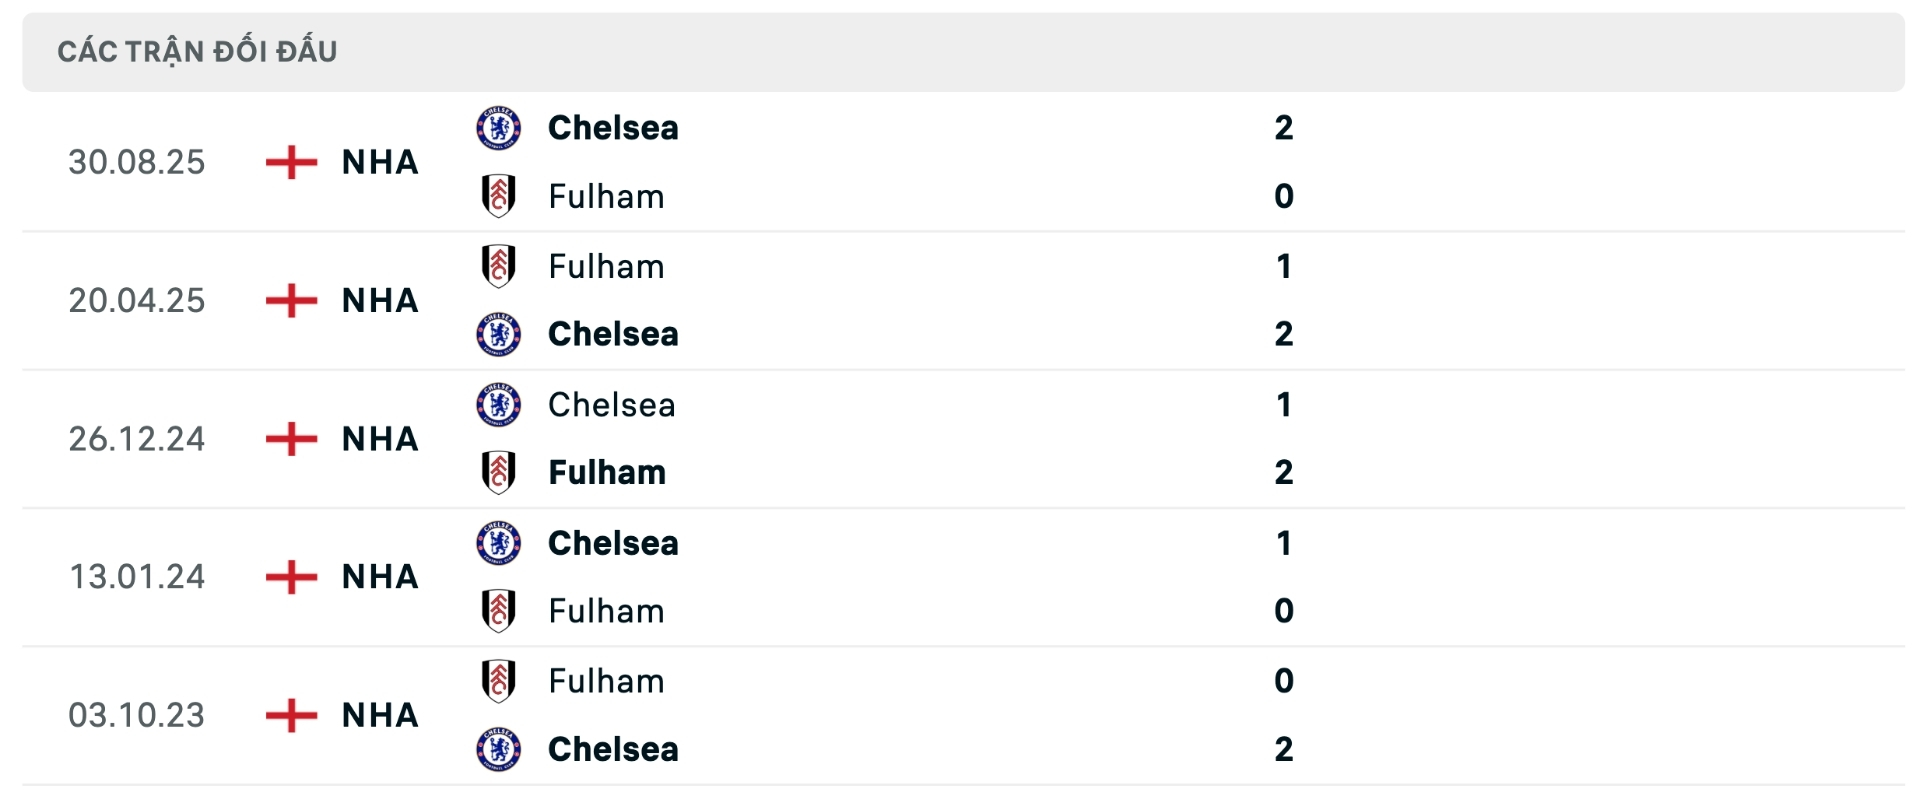
Task: Click the Chelsea logo in the 03.10.23 match
Action: (498, 749)
